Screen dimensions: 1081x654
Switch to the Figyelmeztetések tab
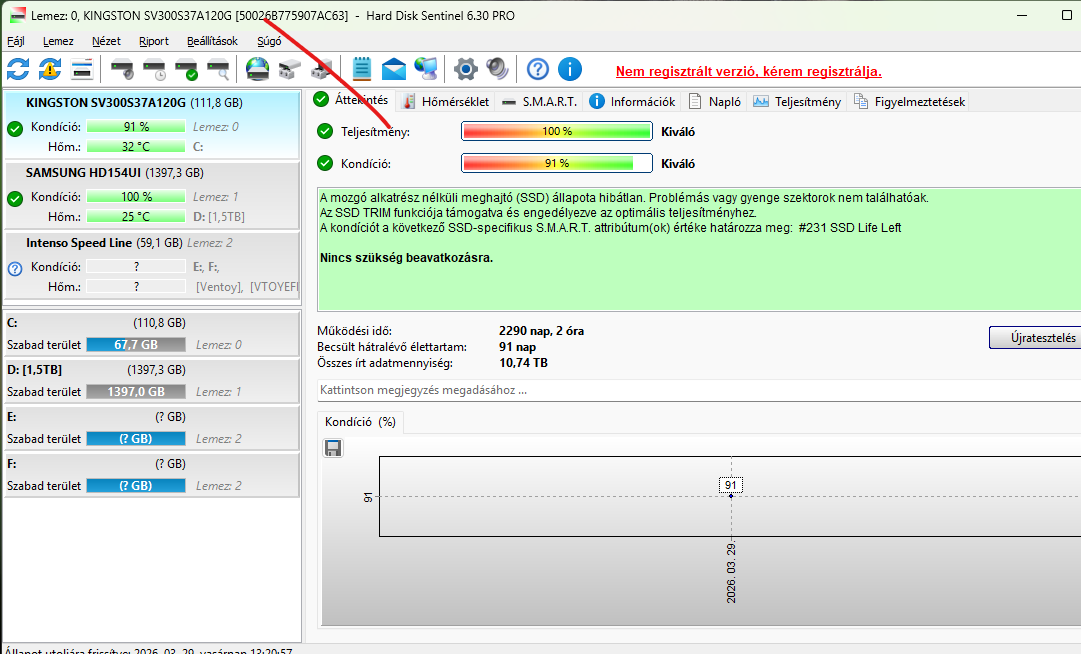pyautogui.click(x=909, y=102)
